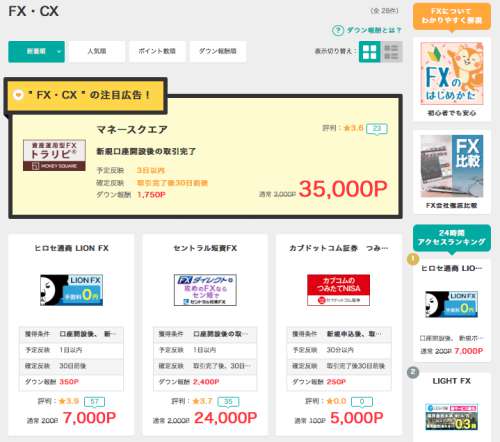This screenshot has height=442, width=500.
Task: Click ダウン報酬 1,750P in featured ad
Action: point(151,195)
